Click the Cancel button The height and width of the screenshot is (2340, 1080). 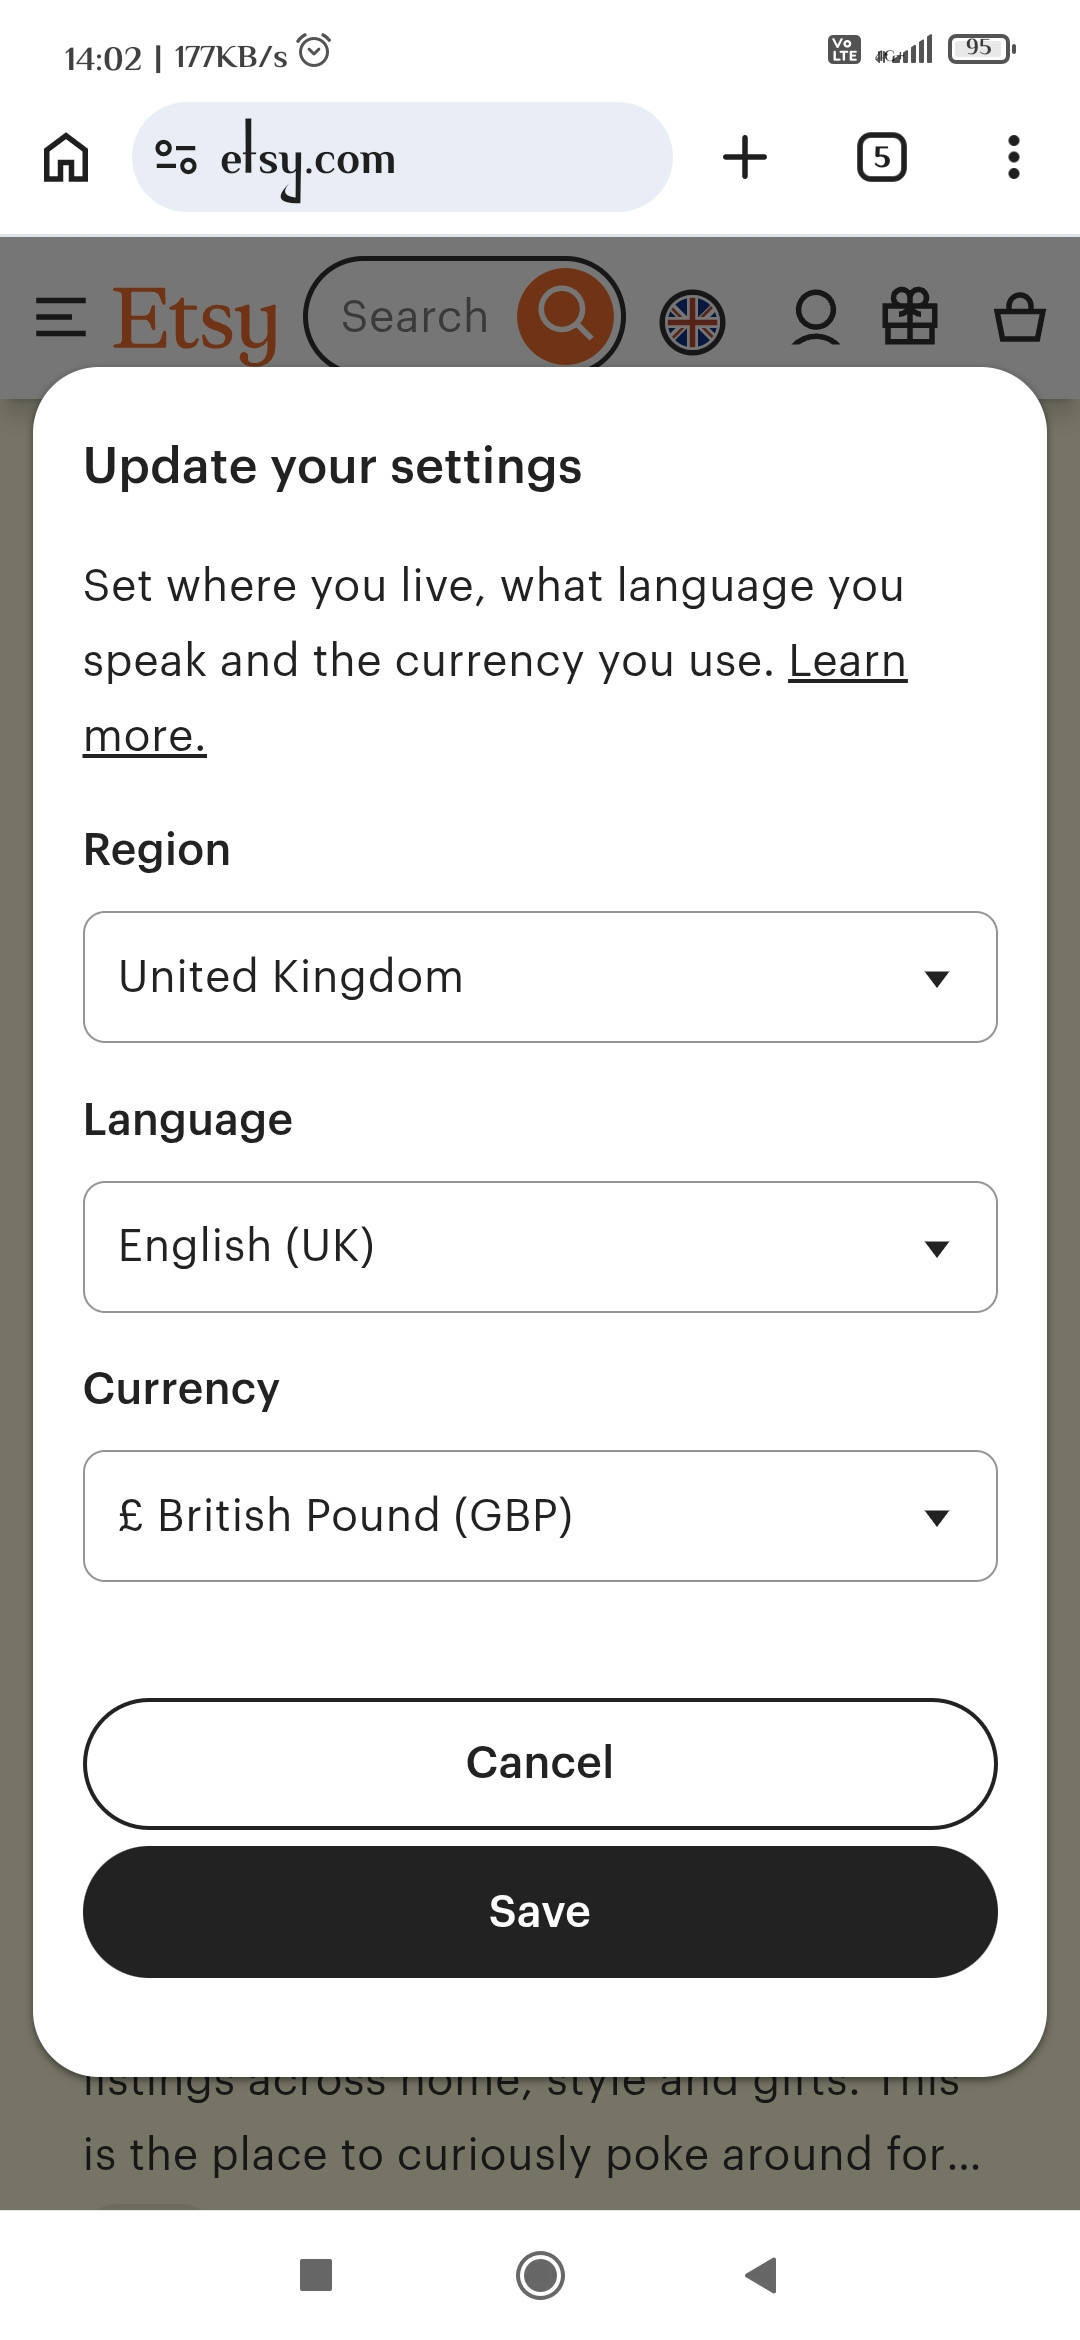click(540, 1763)
